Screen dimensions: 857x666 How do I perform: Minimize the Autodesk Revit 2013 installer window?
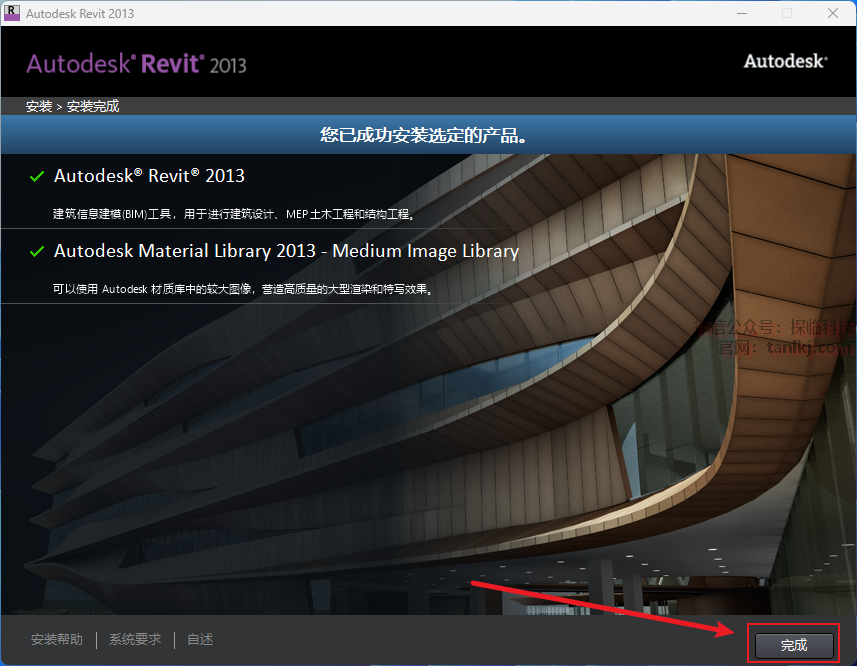pyautogui.click(x=742, y=13)
